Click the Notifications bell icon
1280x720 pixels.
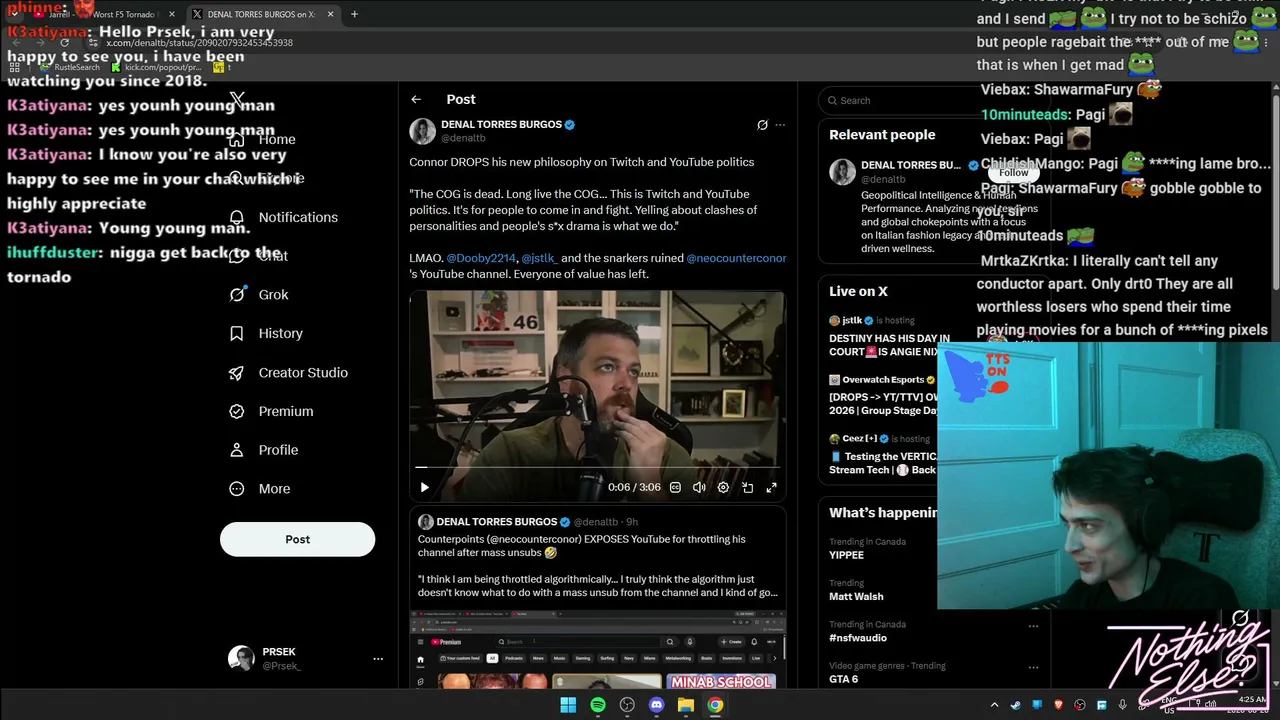(237, 217)
